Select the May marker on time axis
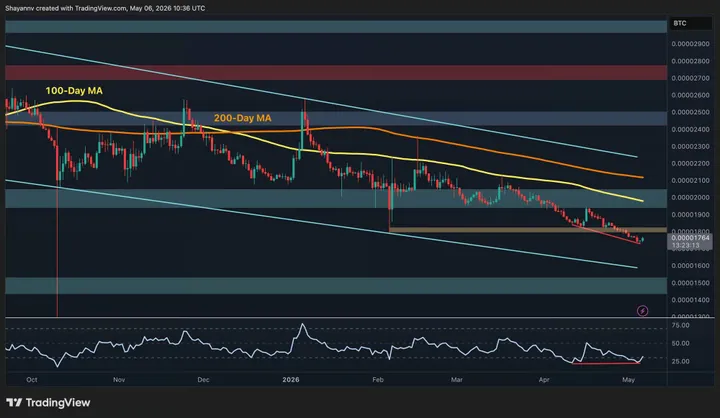 coord(628,379)
